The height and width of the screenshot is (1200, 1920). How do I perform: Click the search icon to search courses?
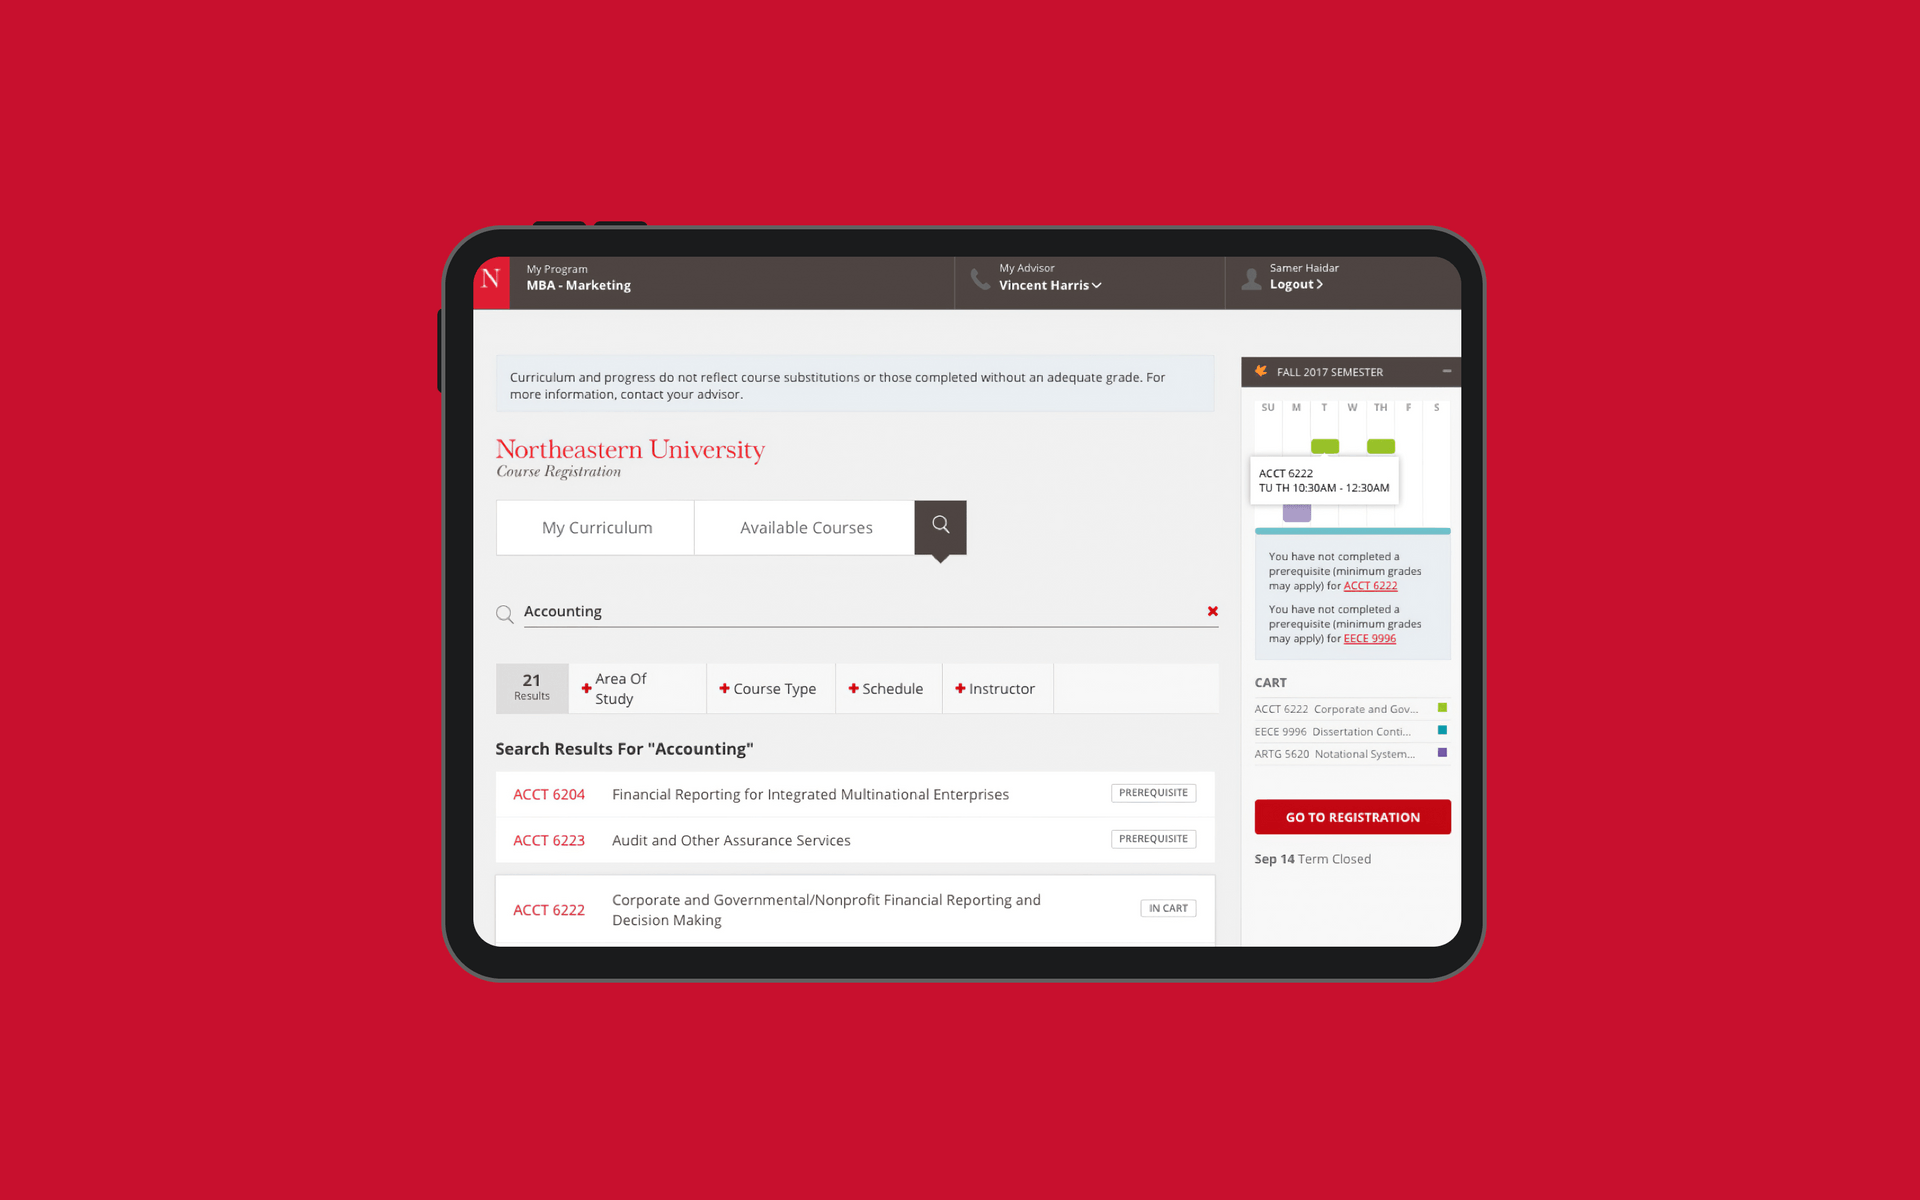(940, 525)
